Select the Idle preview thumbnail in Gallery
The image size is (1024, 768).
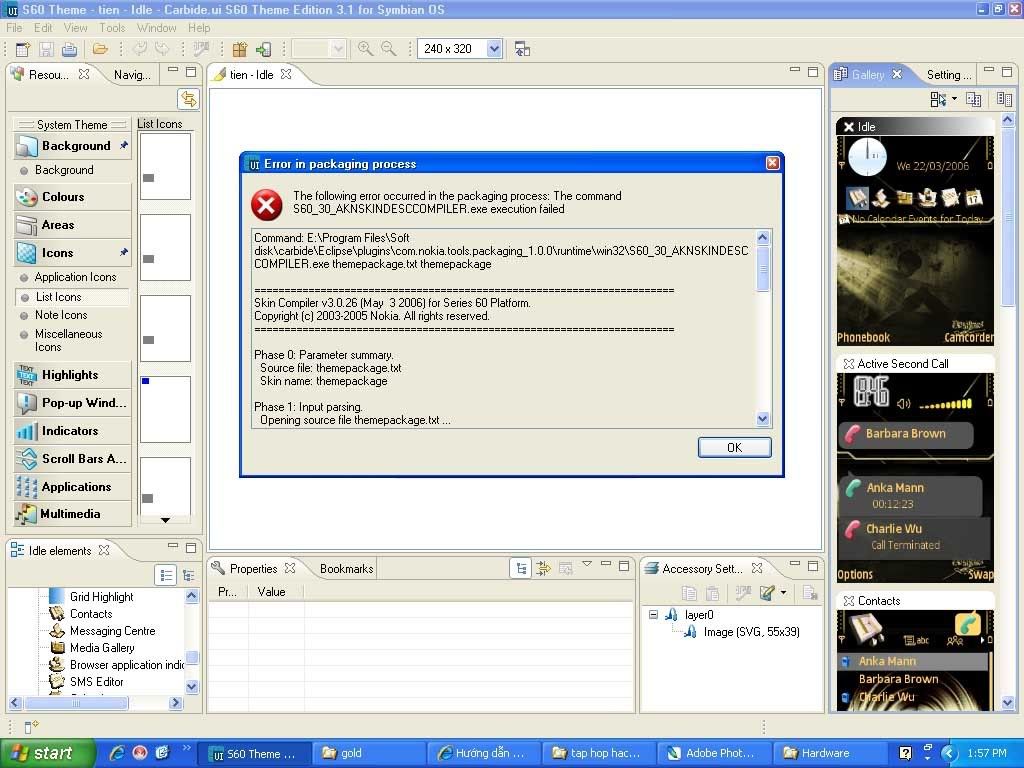pos(915,231)
